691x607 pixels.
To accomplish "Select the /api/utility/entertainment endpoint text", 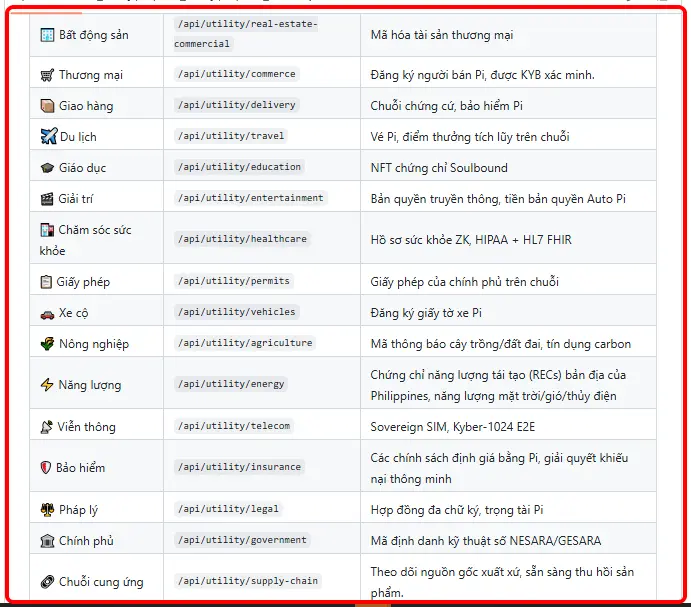I will pyautogui.click(x=251, y=198).
